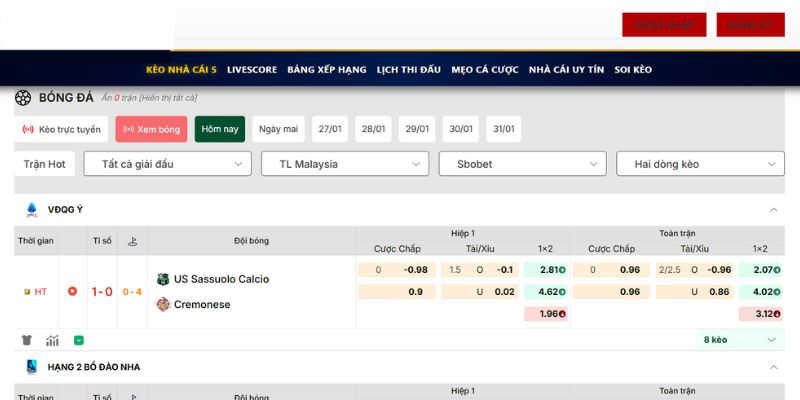Click the green chevron icon under the match row

[x=79, y=340]
